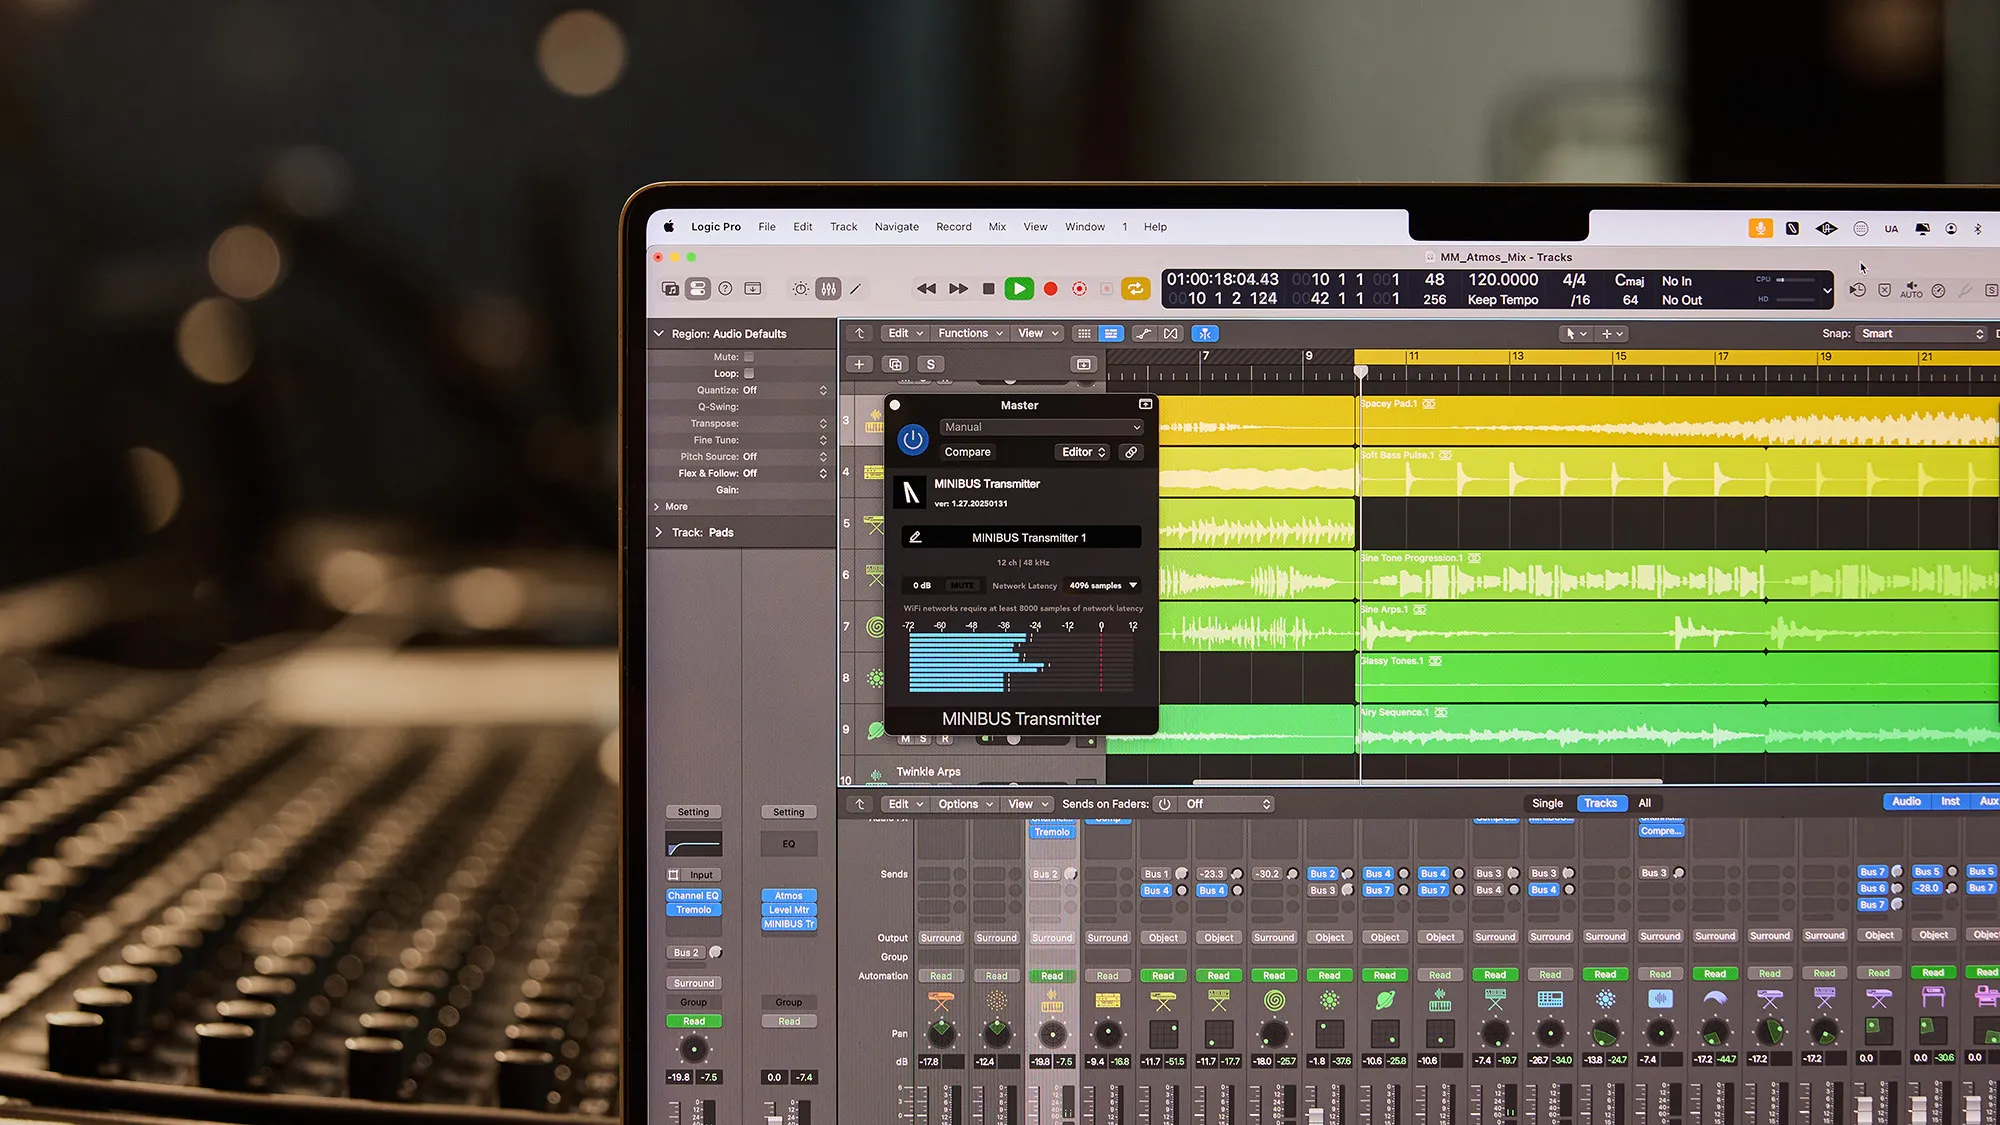Open Editors pencil icon in control bar
This screenshot has width=2000, height=1125.
(x=856, y=289)
